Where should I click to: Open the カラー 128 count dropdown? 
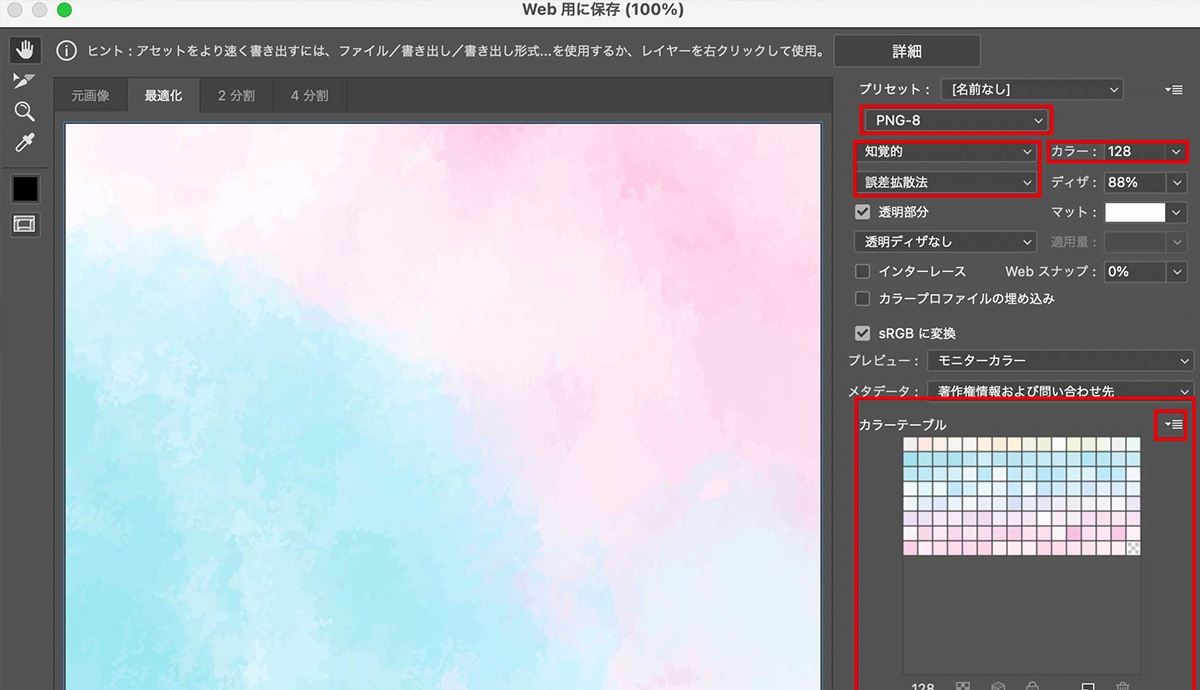pyautogui.click(x=1144, y=152)
